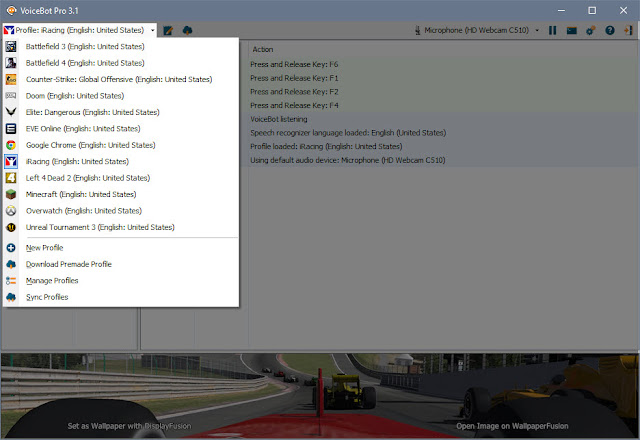Click the blue window icon in toolbar
Image resolution: width=640 pixels, height=440 pixels.
pyautogui.click(x=571, y=30)
